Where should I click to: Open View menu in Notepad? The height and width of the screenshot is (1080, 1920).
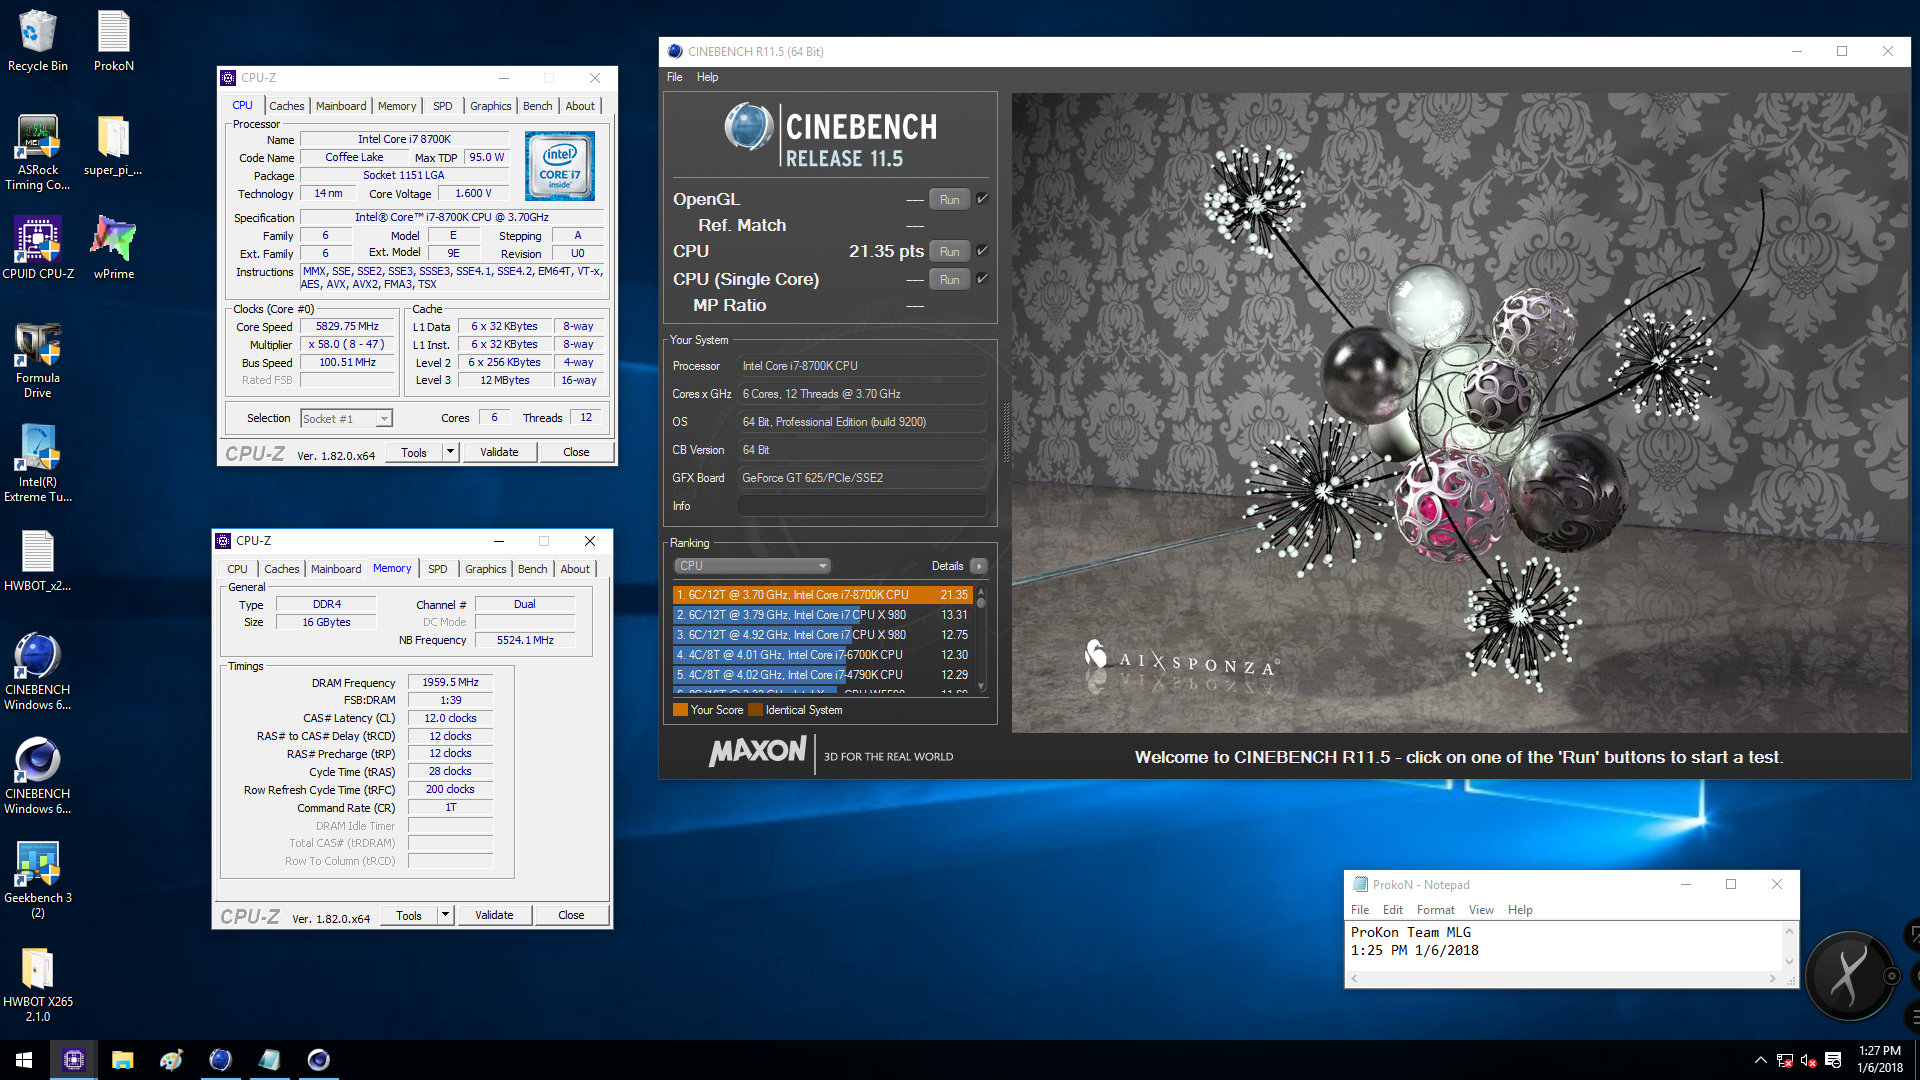[1481, 910]
